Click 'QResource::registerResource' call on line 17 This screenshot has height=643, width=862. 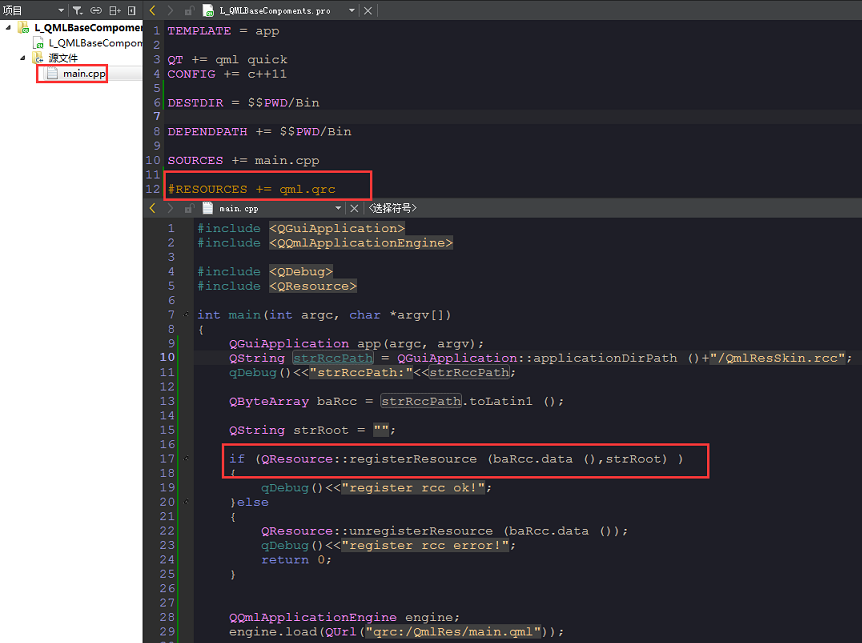(x=369, y=459)
